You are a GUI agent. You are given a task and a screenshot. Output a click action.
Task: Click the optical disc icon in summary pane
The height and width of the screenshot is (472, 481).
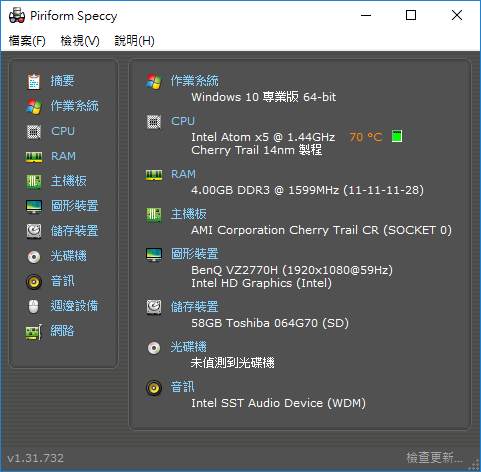[x=154, y=348]
